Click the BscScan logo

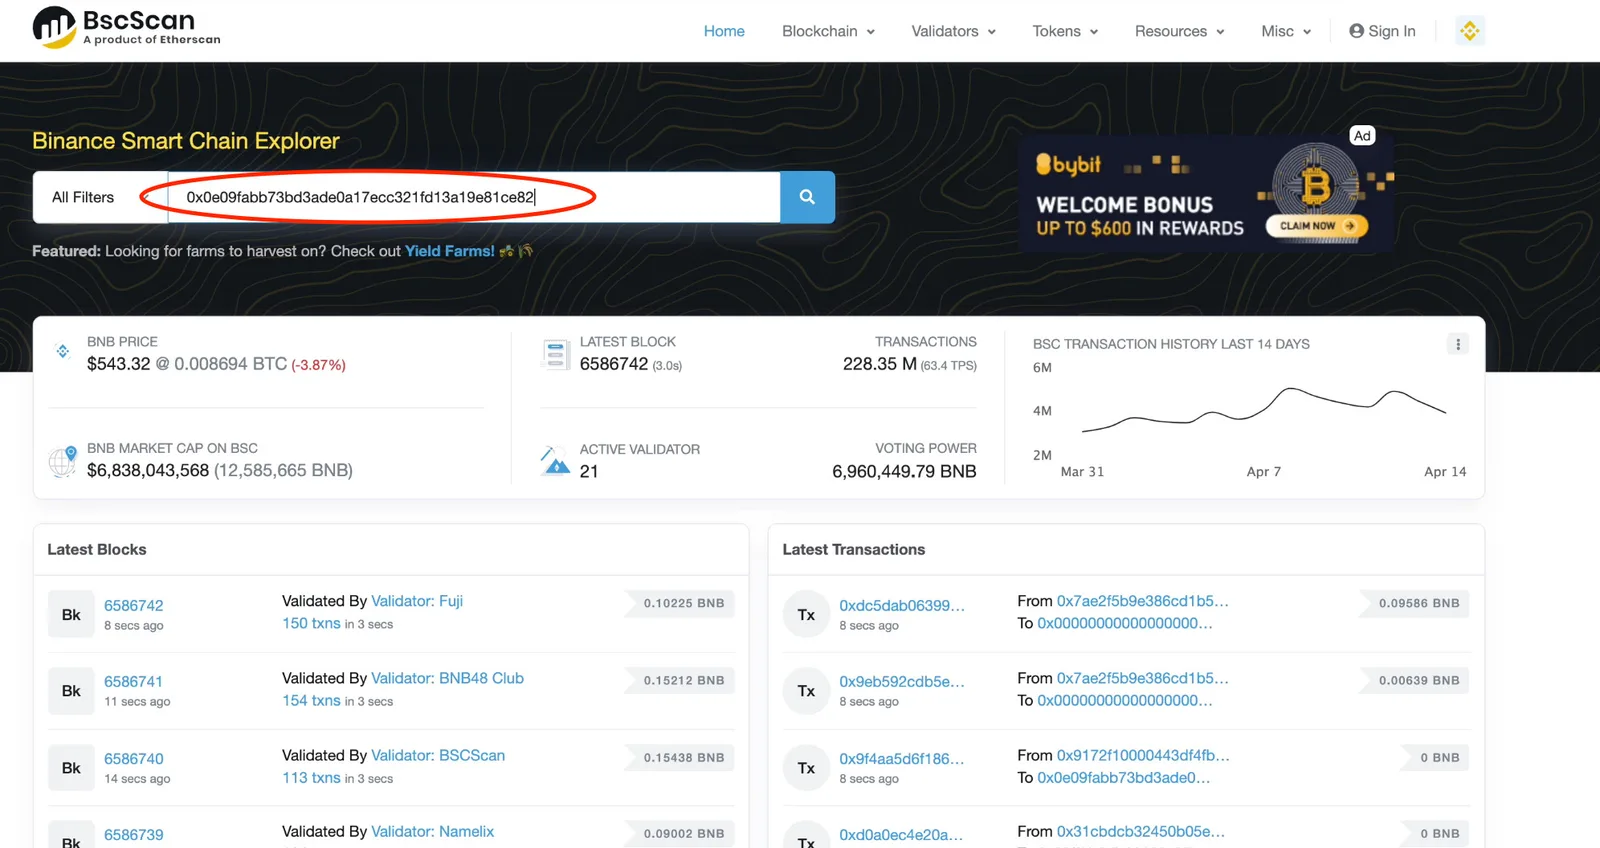pos(126,28)
